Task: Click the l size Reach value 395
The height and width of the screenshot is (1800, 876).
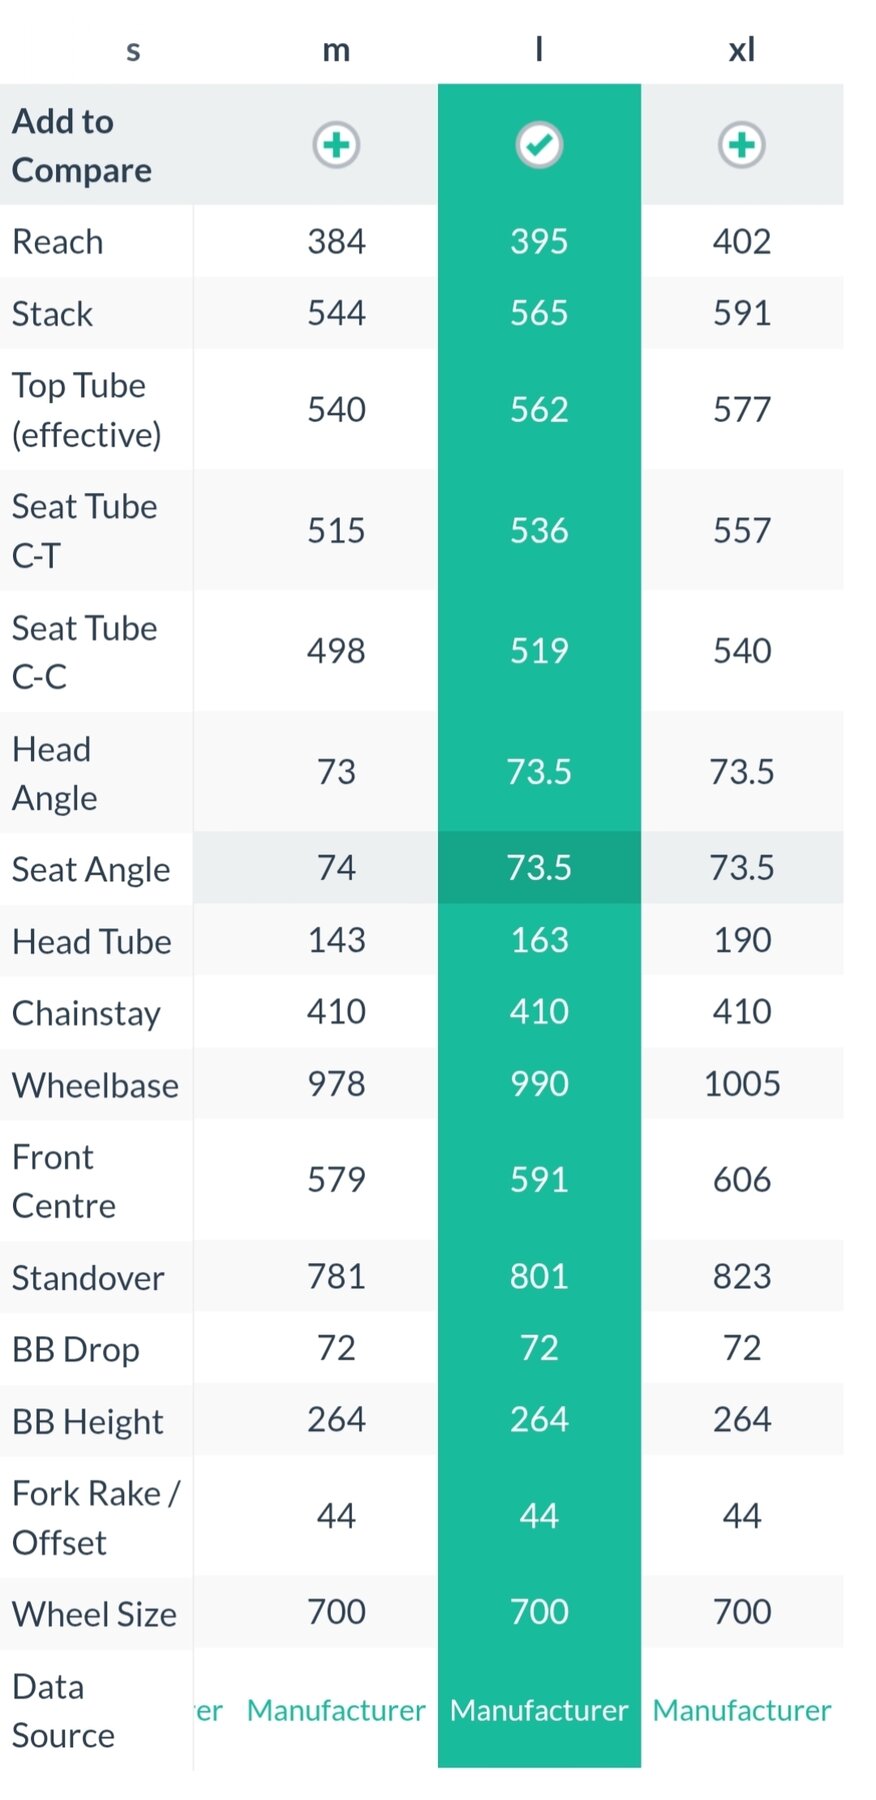Action: pos(539,242)
